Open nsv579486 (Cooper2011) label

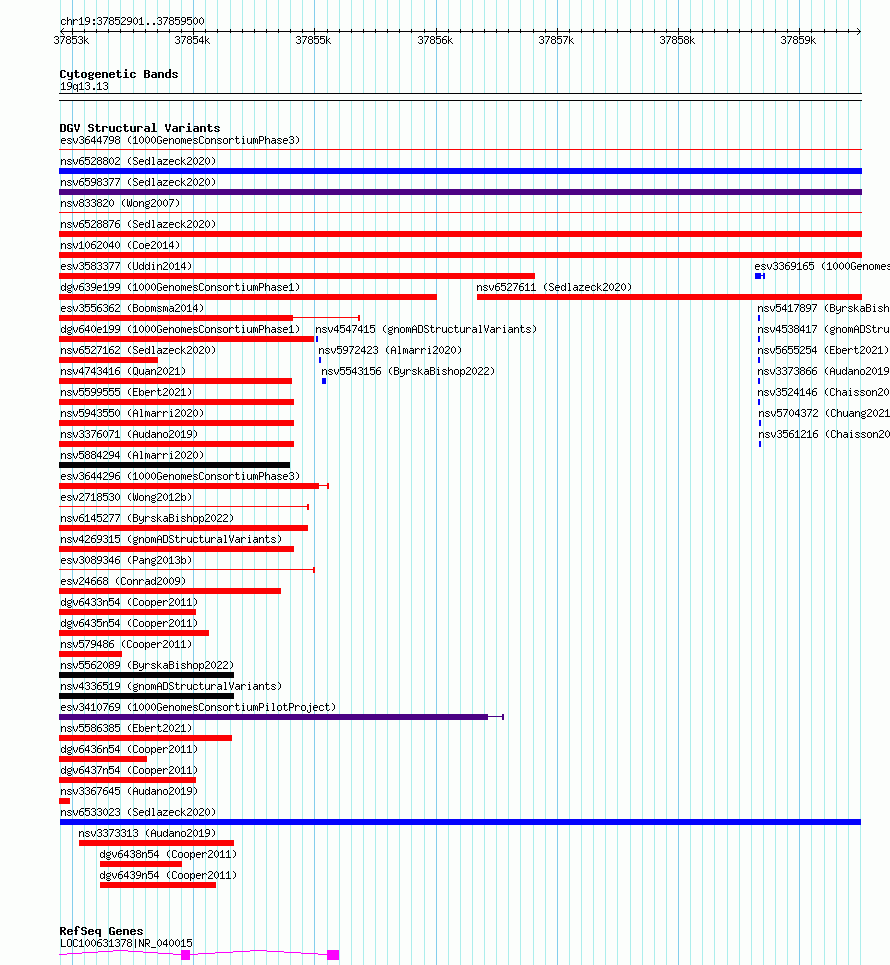[x=126, y=644]
